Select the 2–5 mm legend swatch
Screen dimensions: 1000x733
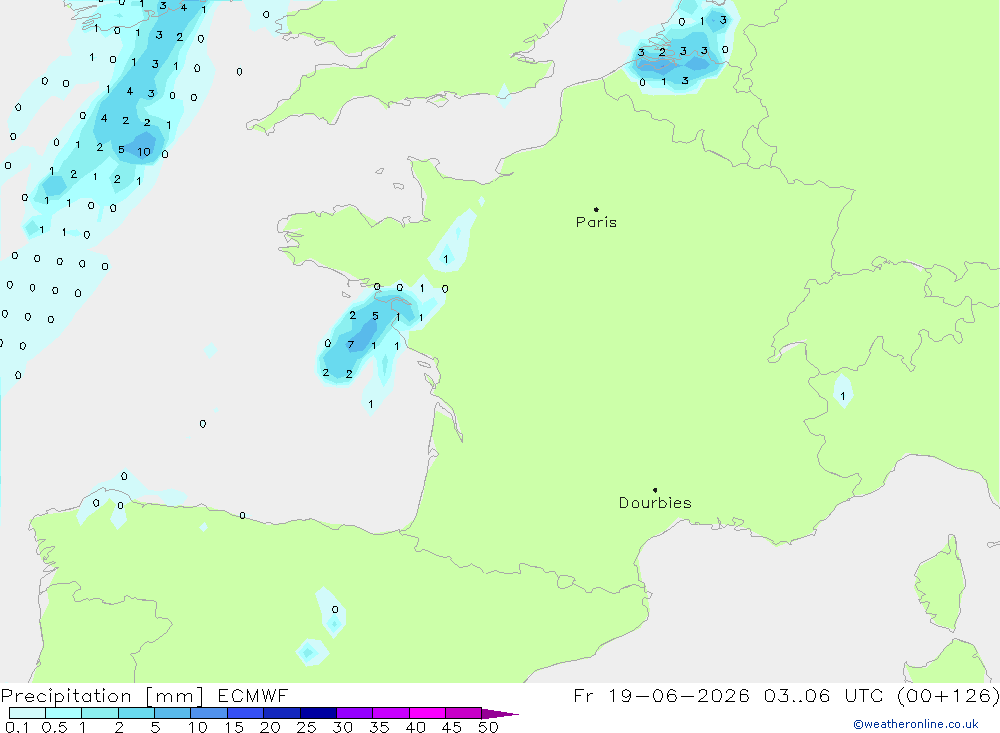pos(136,713)
